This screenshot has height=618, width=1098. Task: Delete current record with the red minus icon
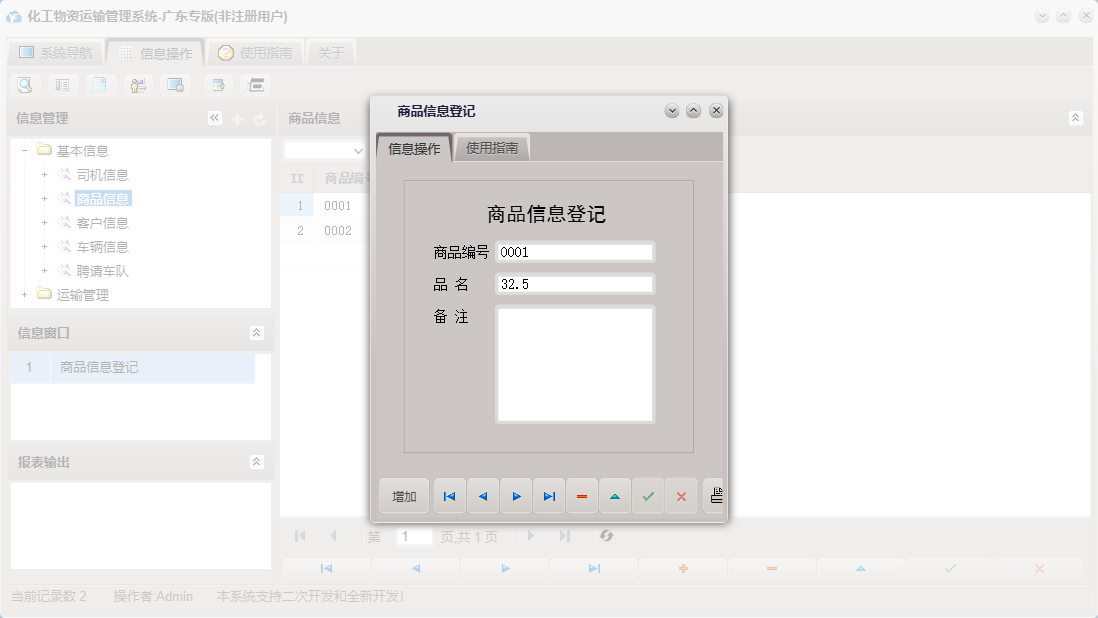(582, 495)
